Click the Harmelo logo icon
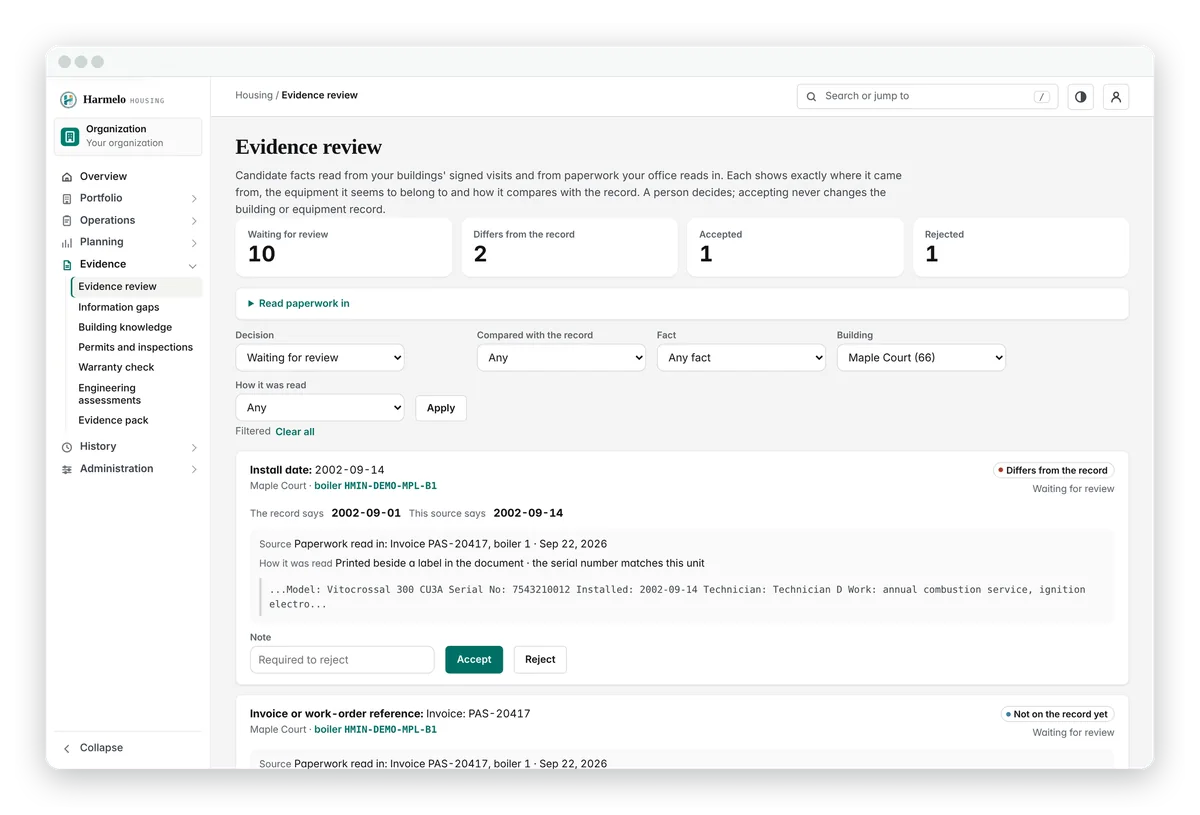Screen dimensions: 1200x815 coord(68,100)
